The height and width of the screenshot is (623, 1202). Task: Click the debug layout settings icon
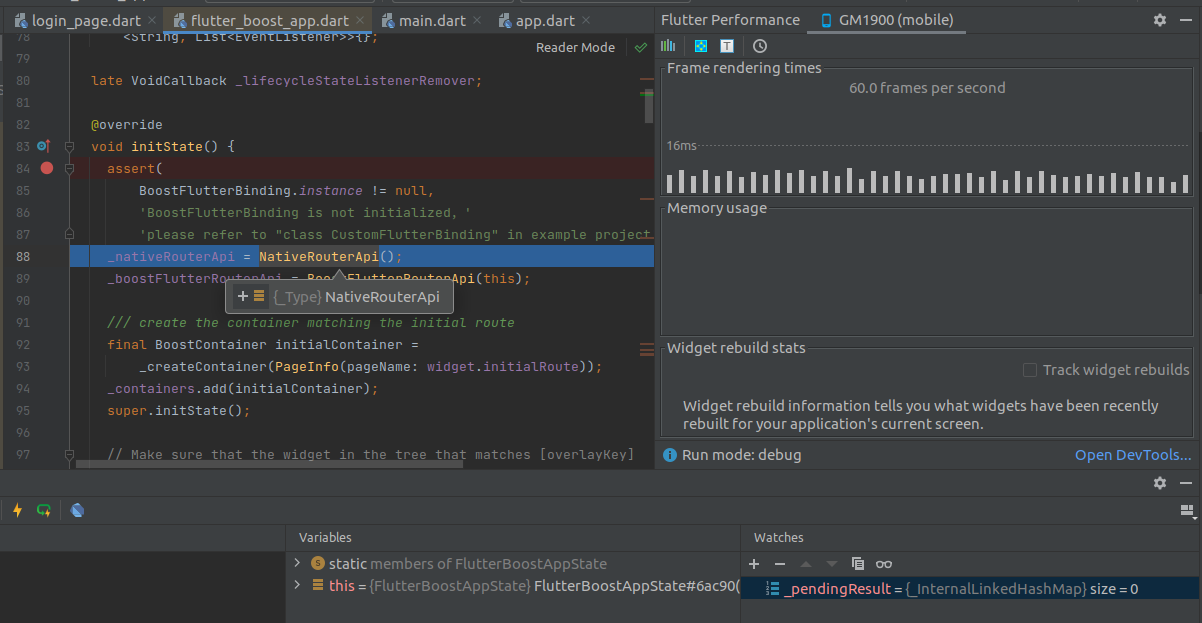point(1188,510)
